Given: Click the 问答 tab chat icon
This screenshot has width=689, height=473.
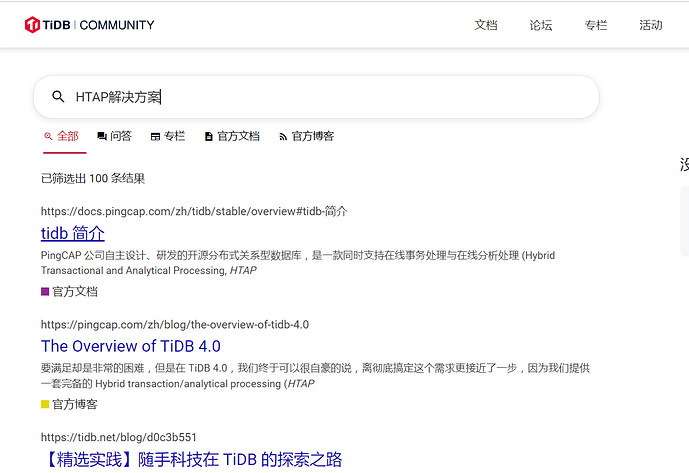Looking at the screenshot, I should [x=102, y=136].
